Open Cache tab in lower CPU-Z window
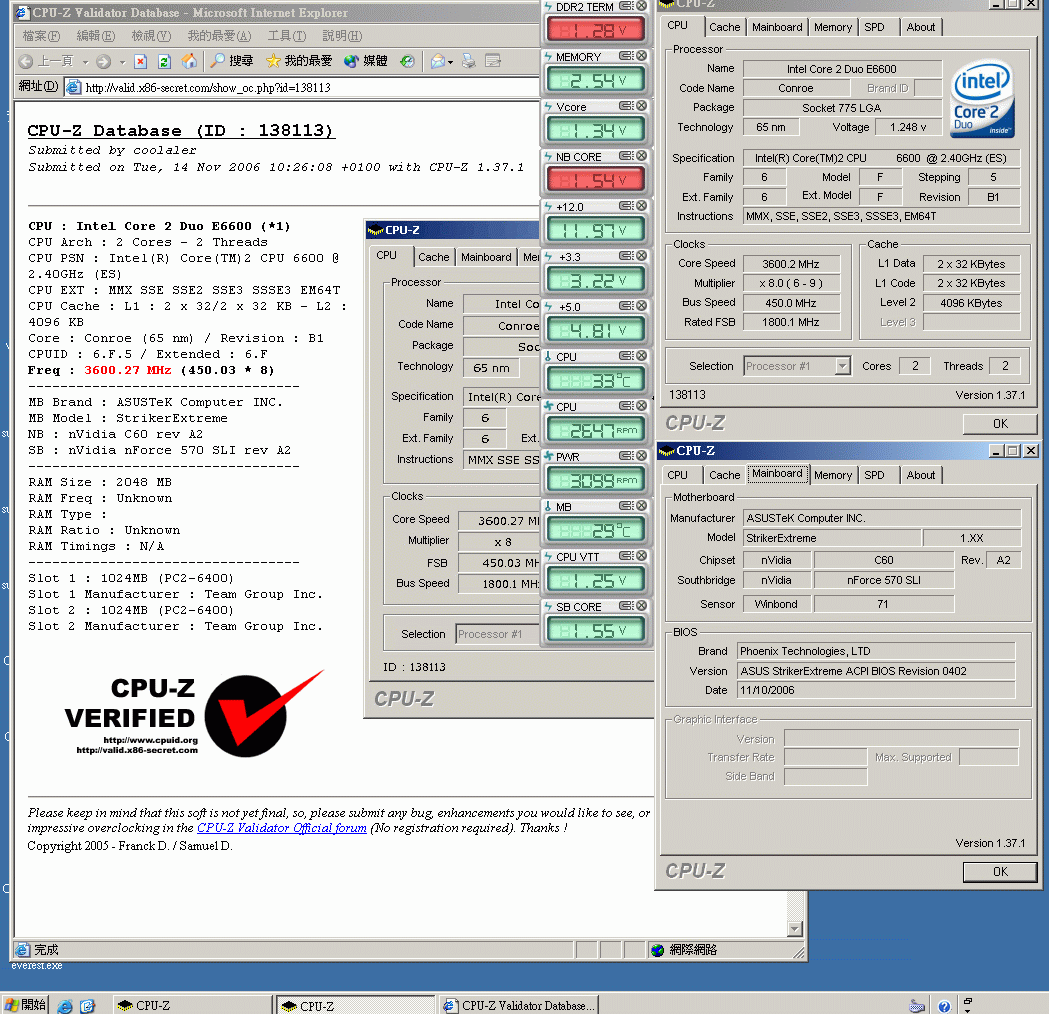1049x1014 pixels. click(x=725, y=475)
